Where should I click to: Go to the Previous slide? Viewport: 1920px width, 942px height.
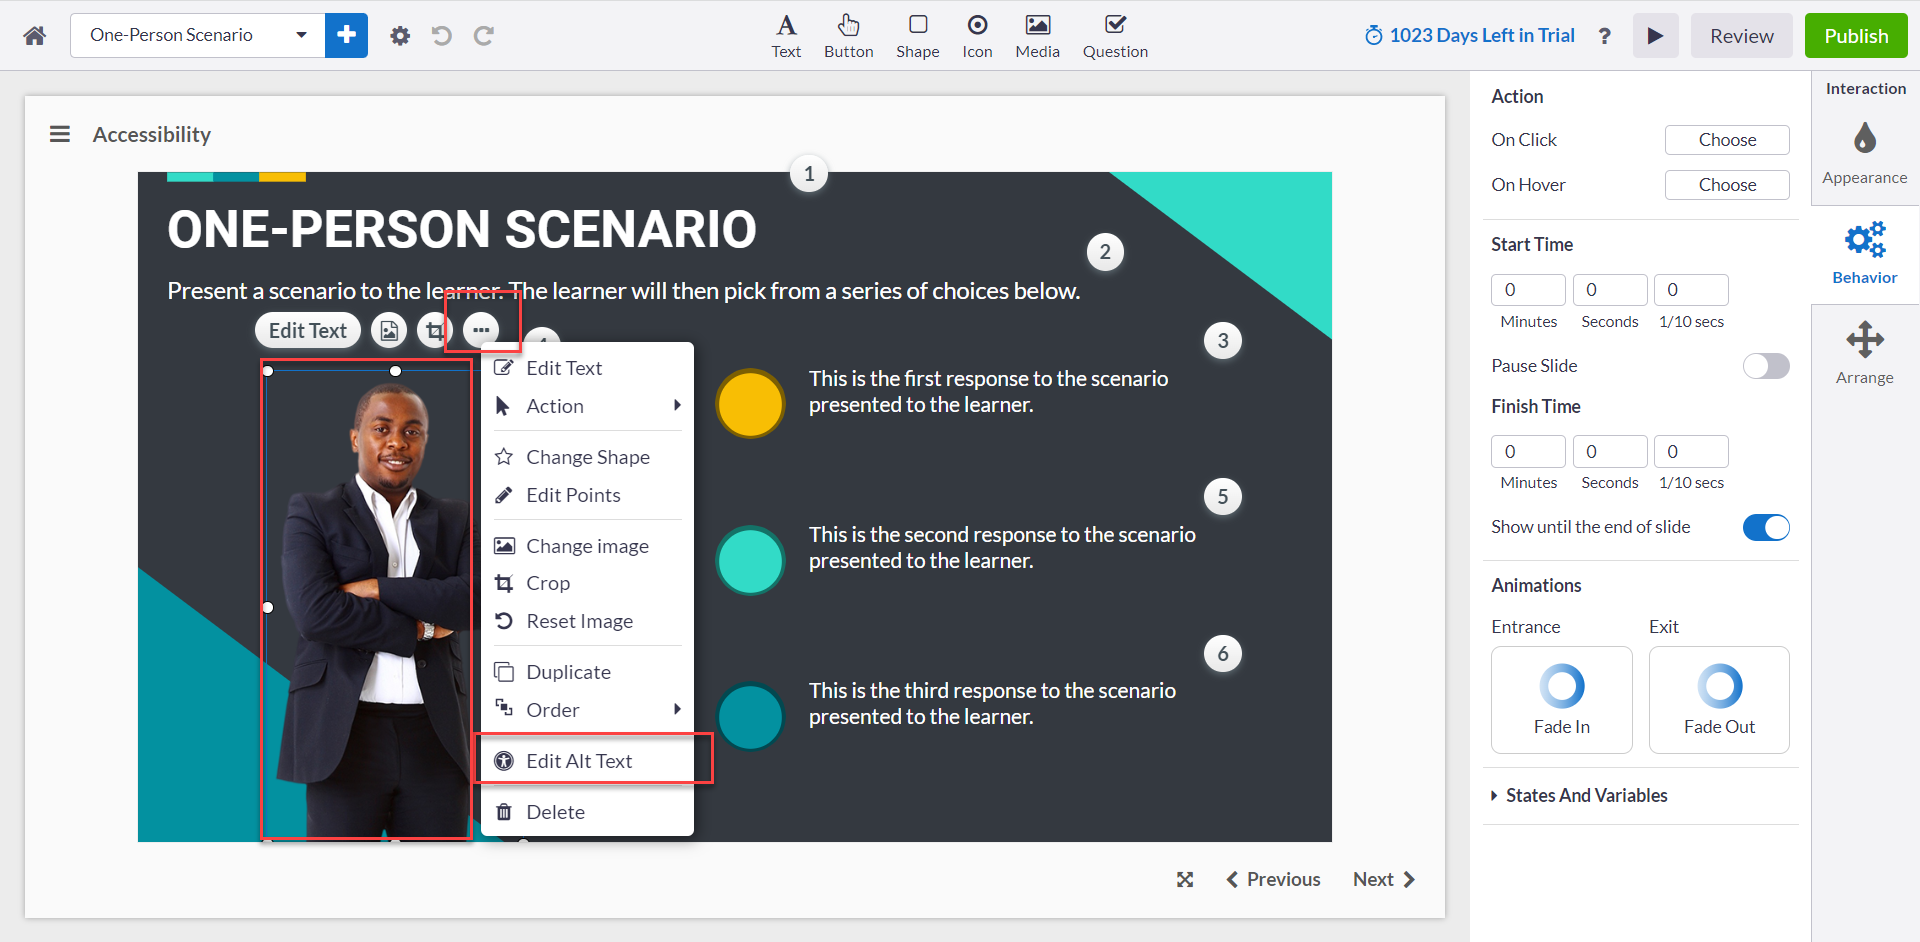pos(1273,879)
